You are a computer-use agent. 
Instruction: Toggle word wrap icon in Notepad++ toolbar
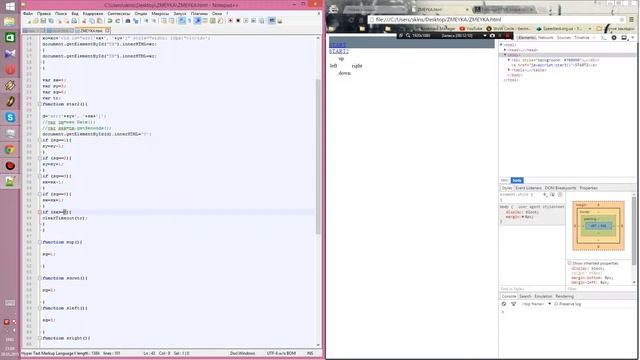click(182, 21)
